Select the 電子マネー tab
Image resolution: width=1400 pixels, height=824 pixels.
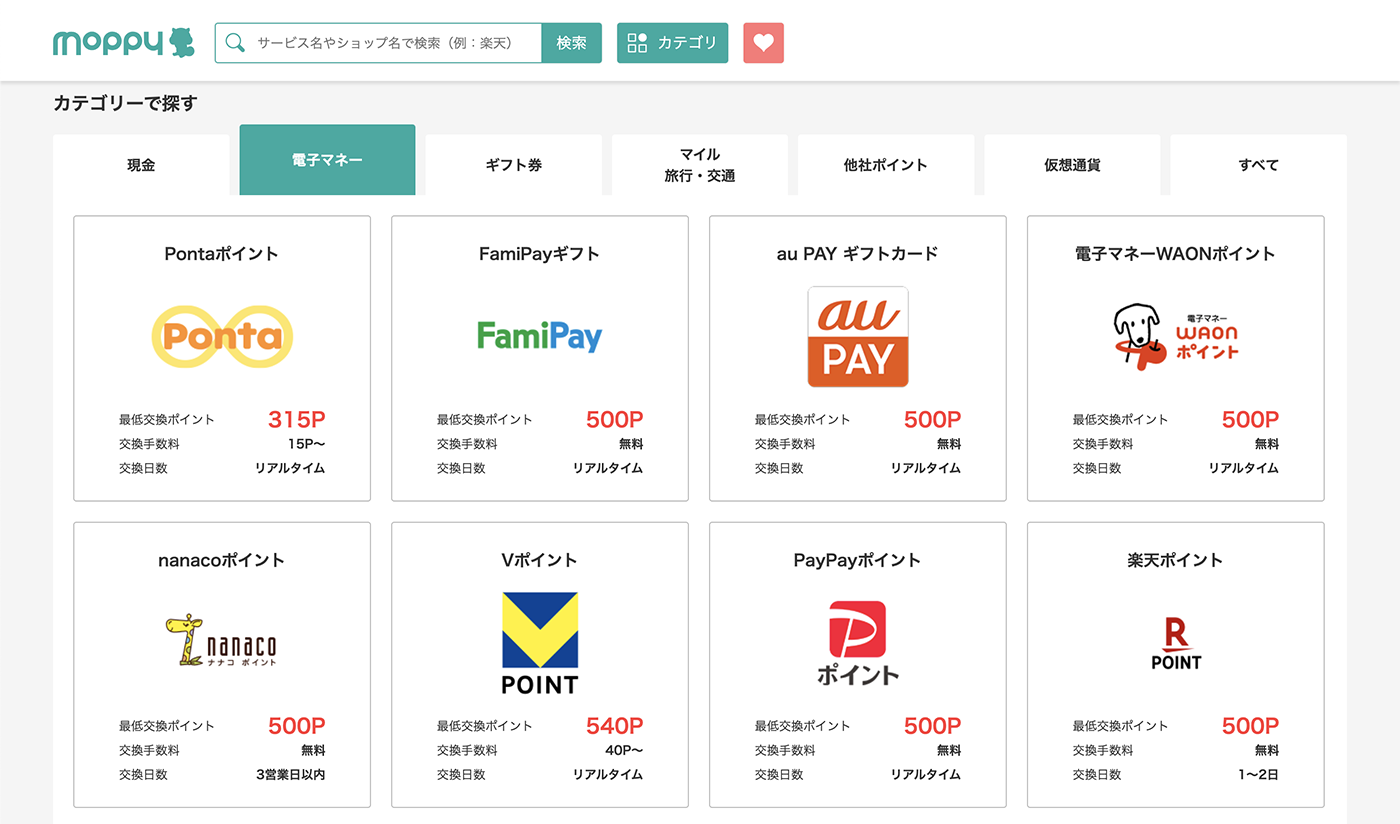(x=327, y=160)
